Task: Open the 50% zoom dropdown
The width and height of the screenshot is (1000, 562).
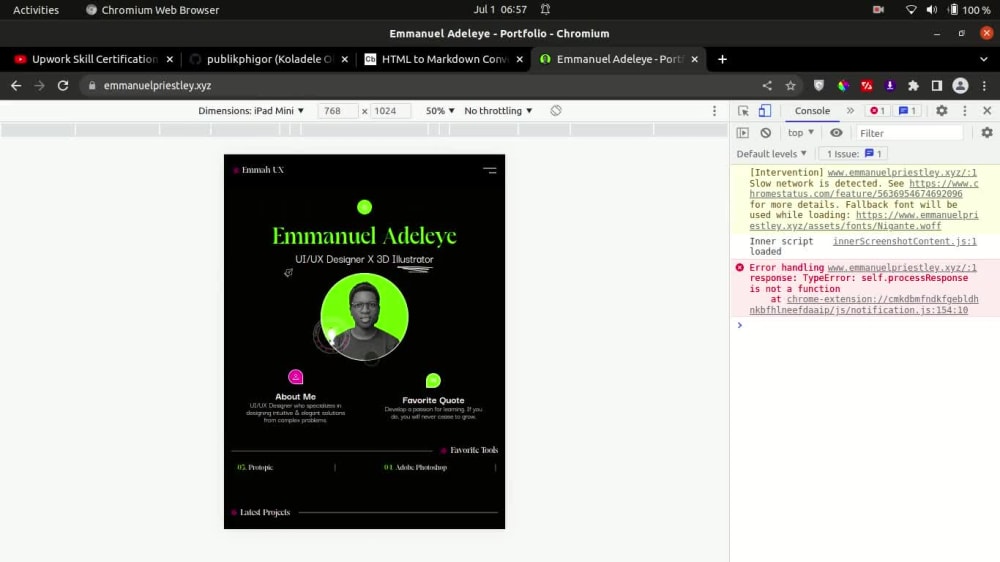Action: 440,111
